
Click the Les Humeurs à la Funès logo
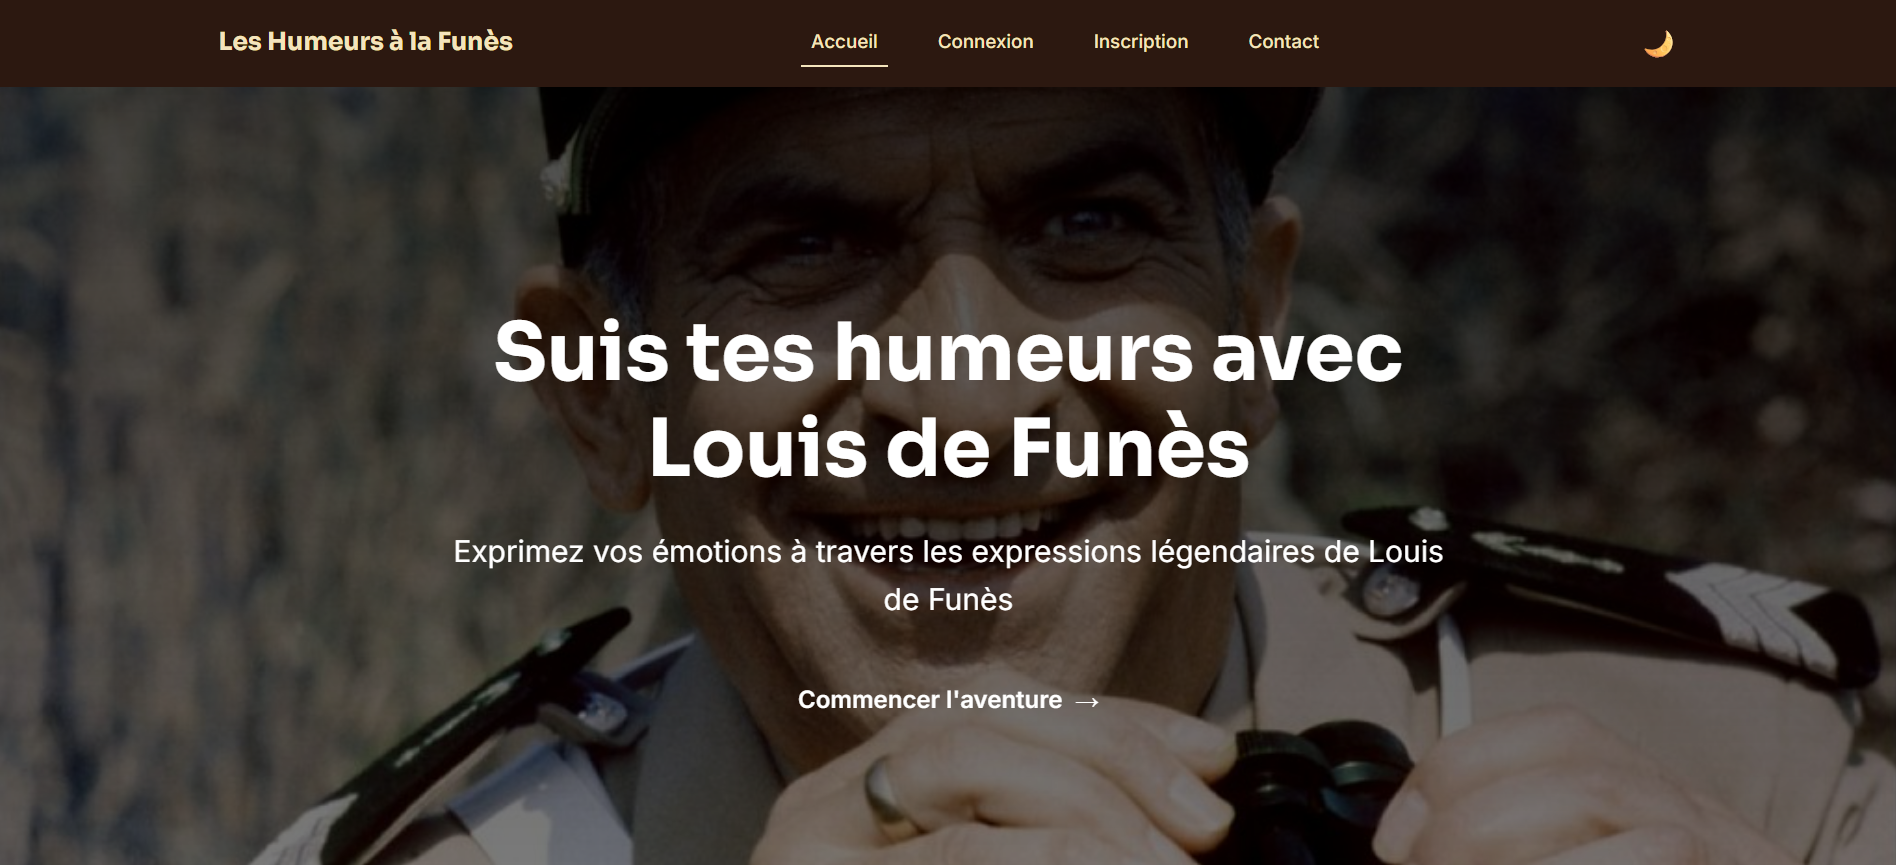pyautogui.click(x=365, y=41)
